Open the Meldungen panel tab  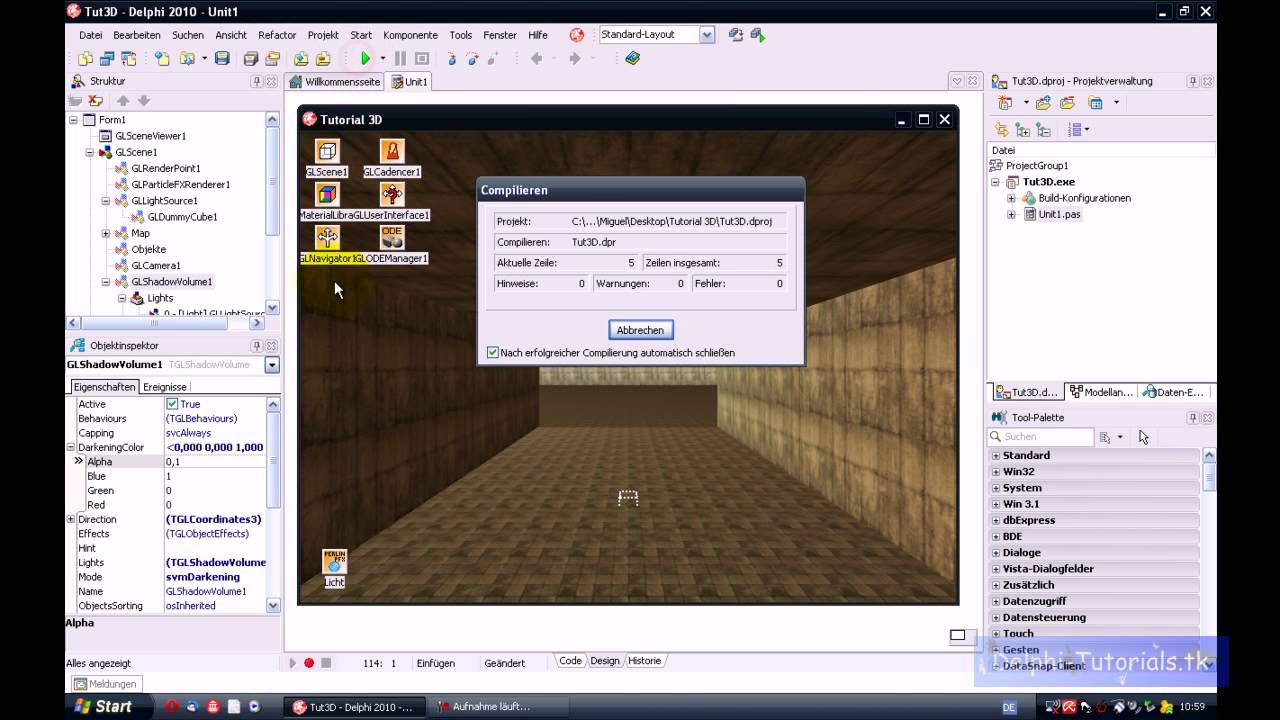[105, 684]
